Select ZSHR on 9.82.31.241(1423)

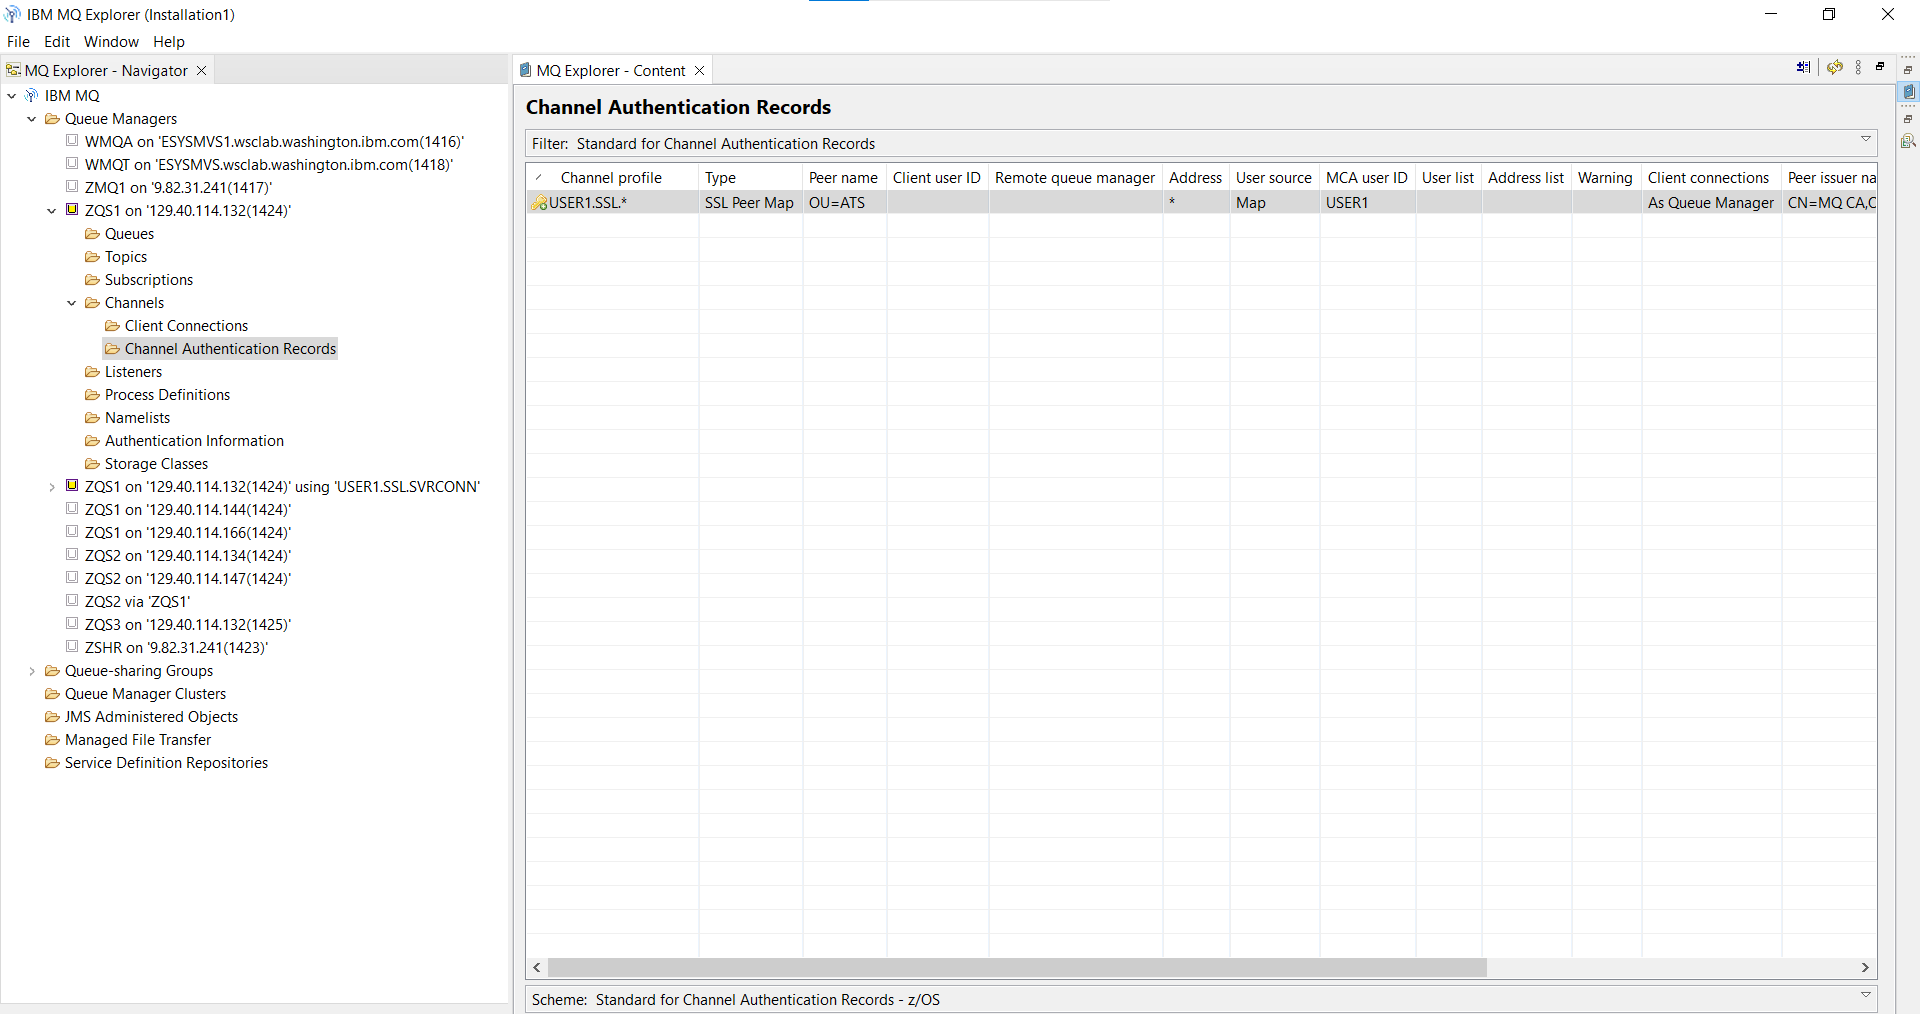click(176, 648)
